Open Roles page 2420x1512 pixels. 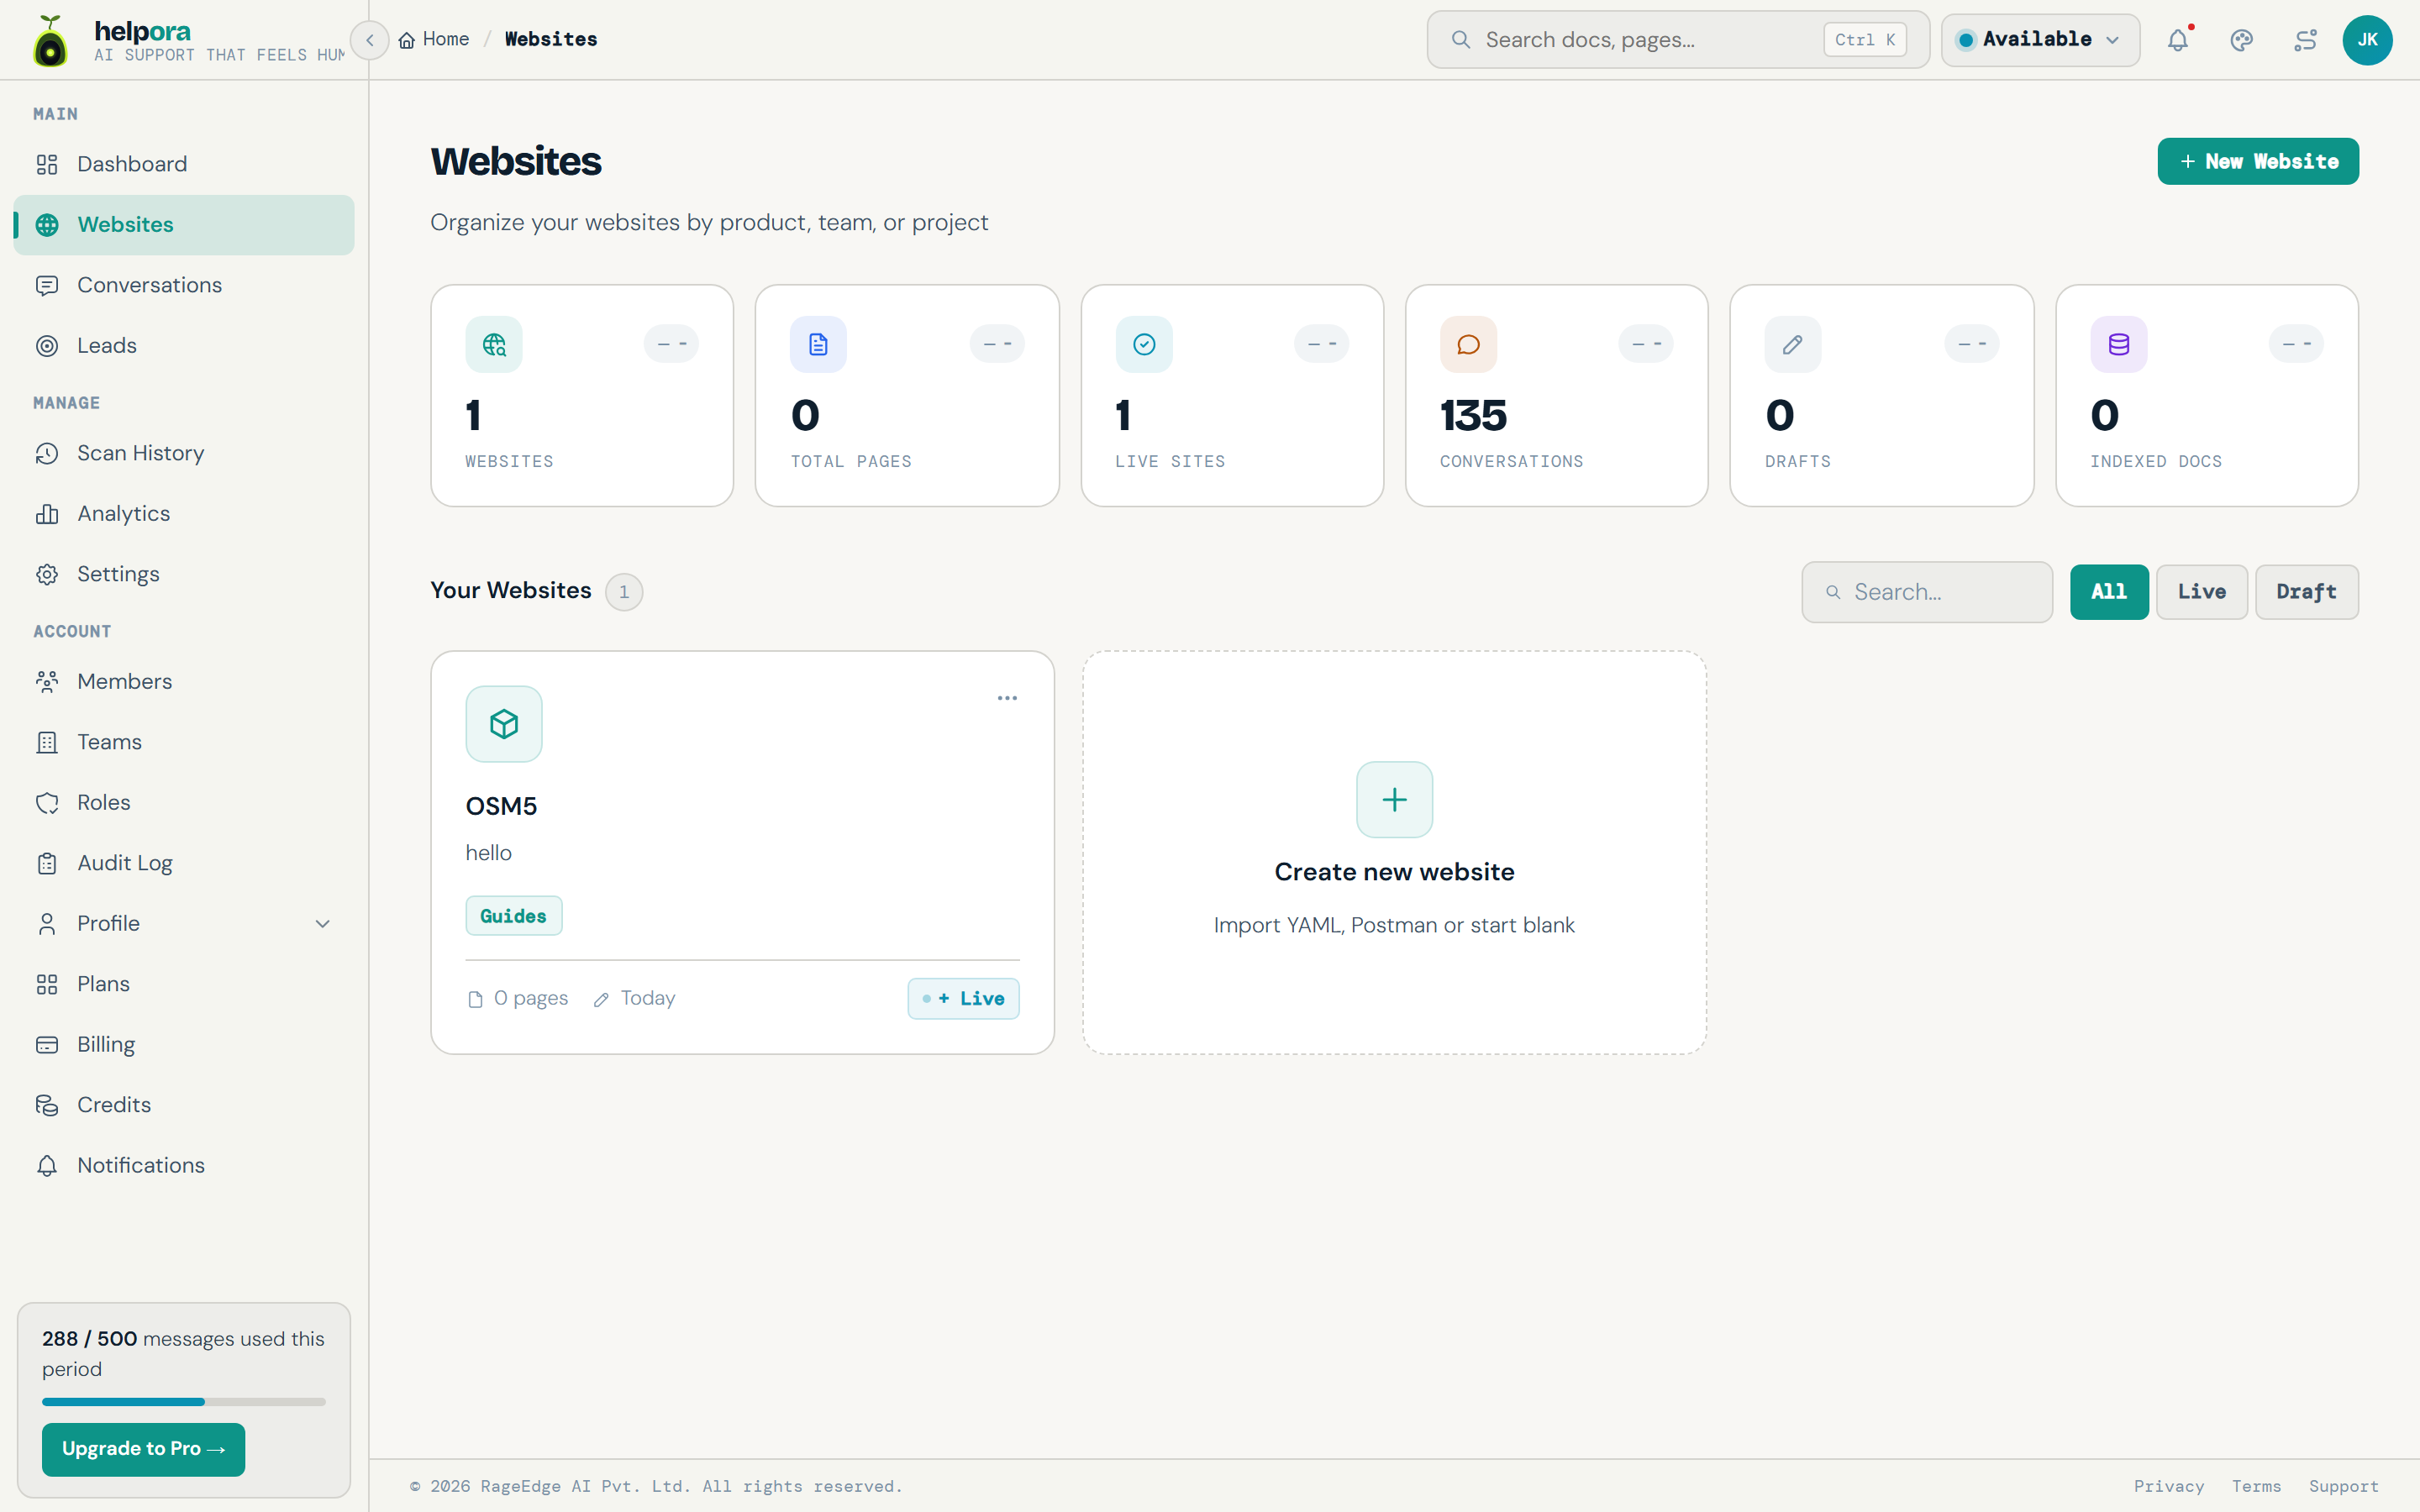point(184,803)
